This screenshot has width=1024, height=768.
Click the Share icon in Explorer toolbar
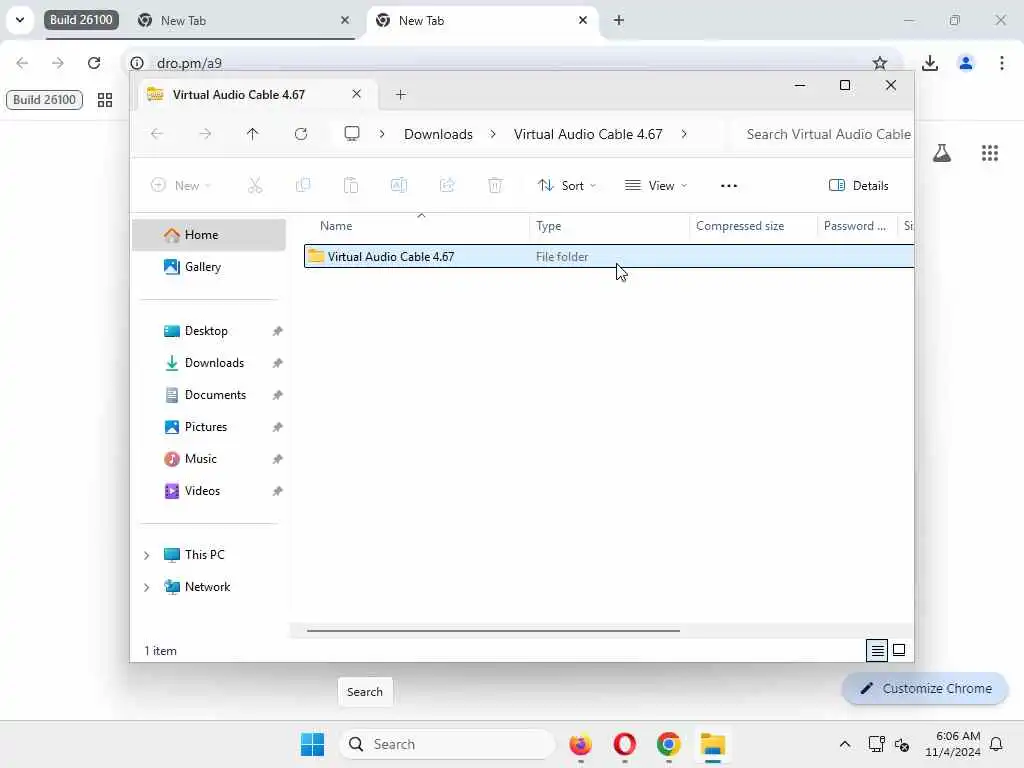447,185
